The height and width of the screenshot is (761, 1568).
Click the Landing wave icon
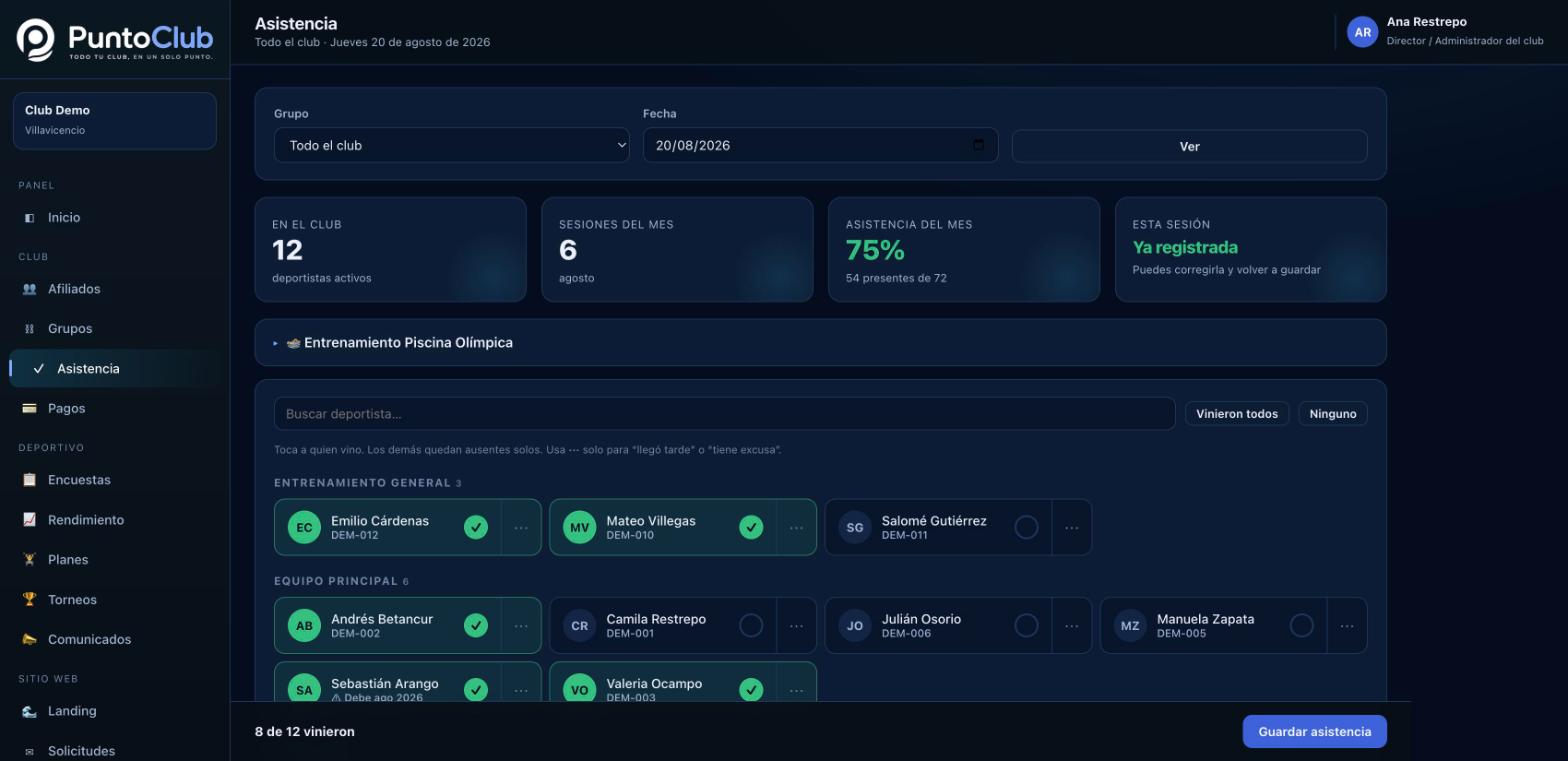[29, 711]
